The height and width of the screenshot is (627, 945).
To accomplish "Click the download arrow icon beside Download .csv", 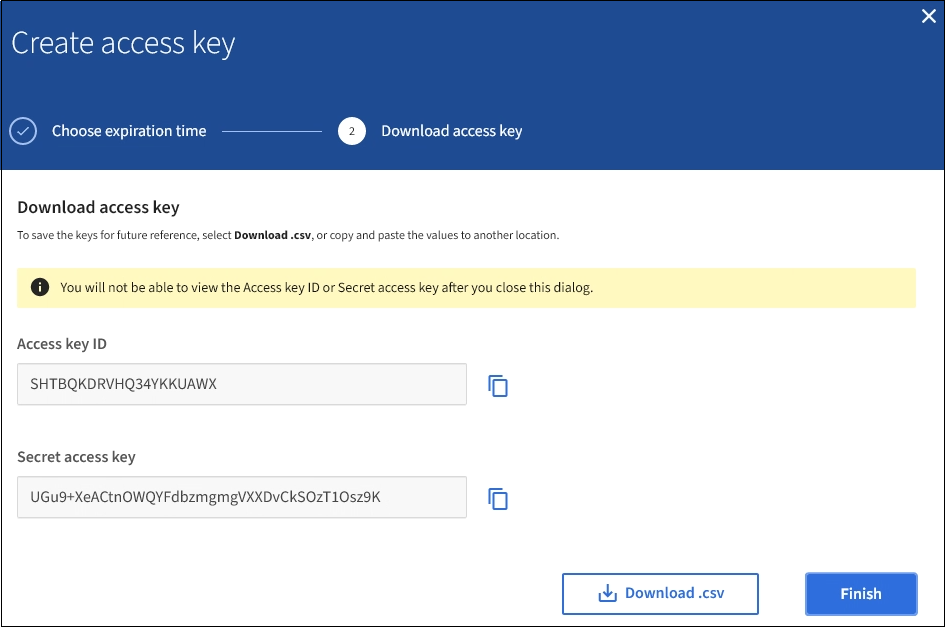I will point(607,593).
